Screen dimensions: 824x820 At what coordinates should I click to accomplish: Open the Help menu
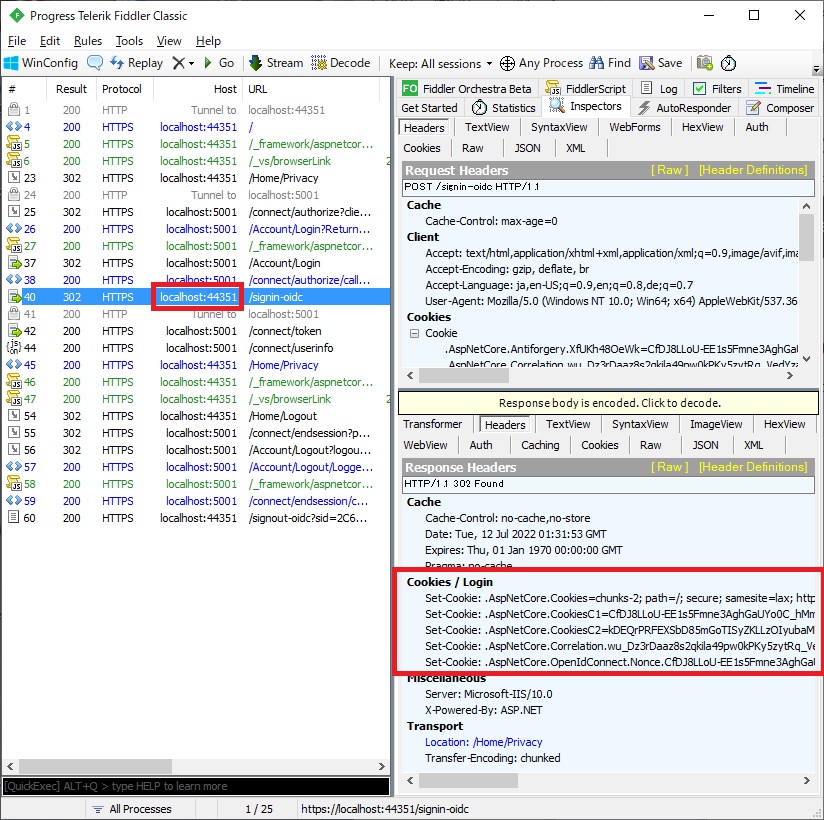(208, 41)
